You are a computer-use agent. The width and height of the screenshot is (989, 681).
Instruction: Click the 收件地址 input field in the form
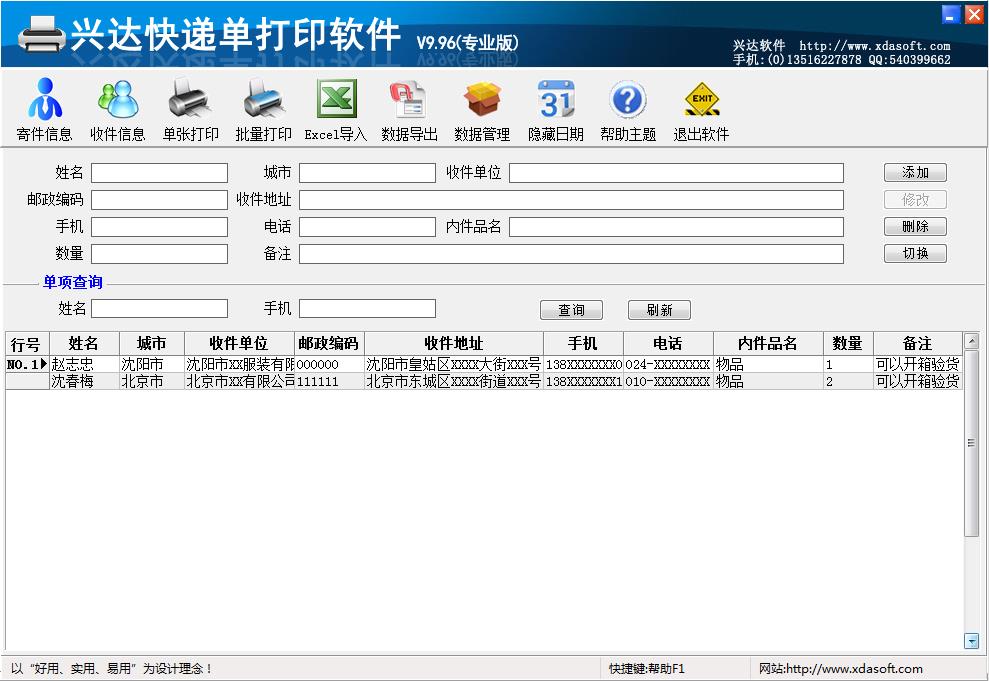[x=571, y=200]
